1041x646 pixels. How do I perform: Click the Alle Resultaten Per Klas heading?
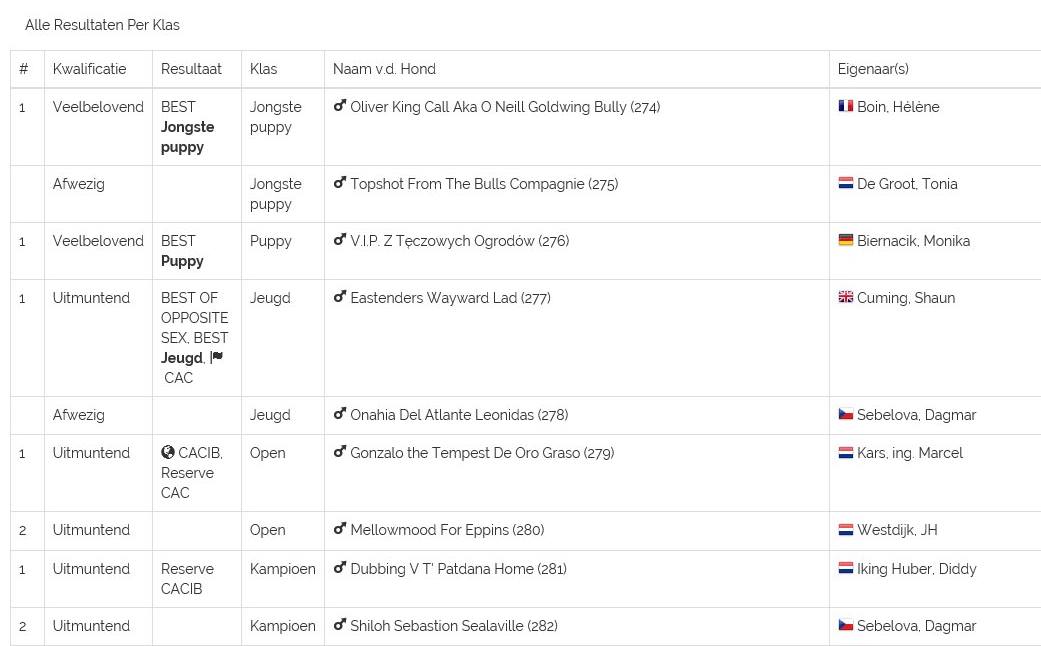point(102,25)
